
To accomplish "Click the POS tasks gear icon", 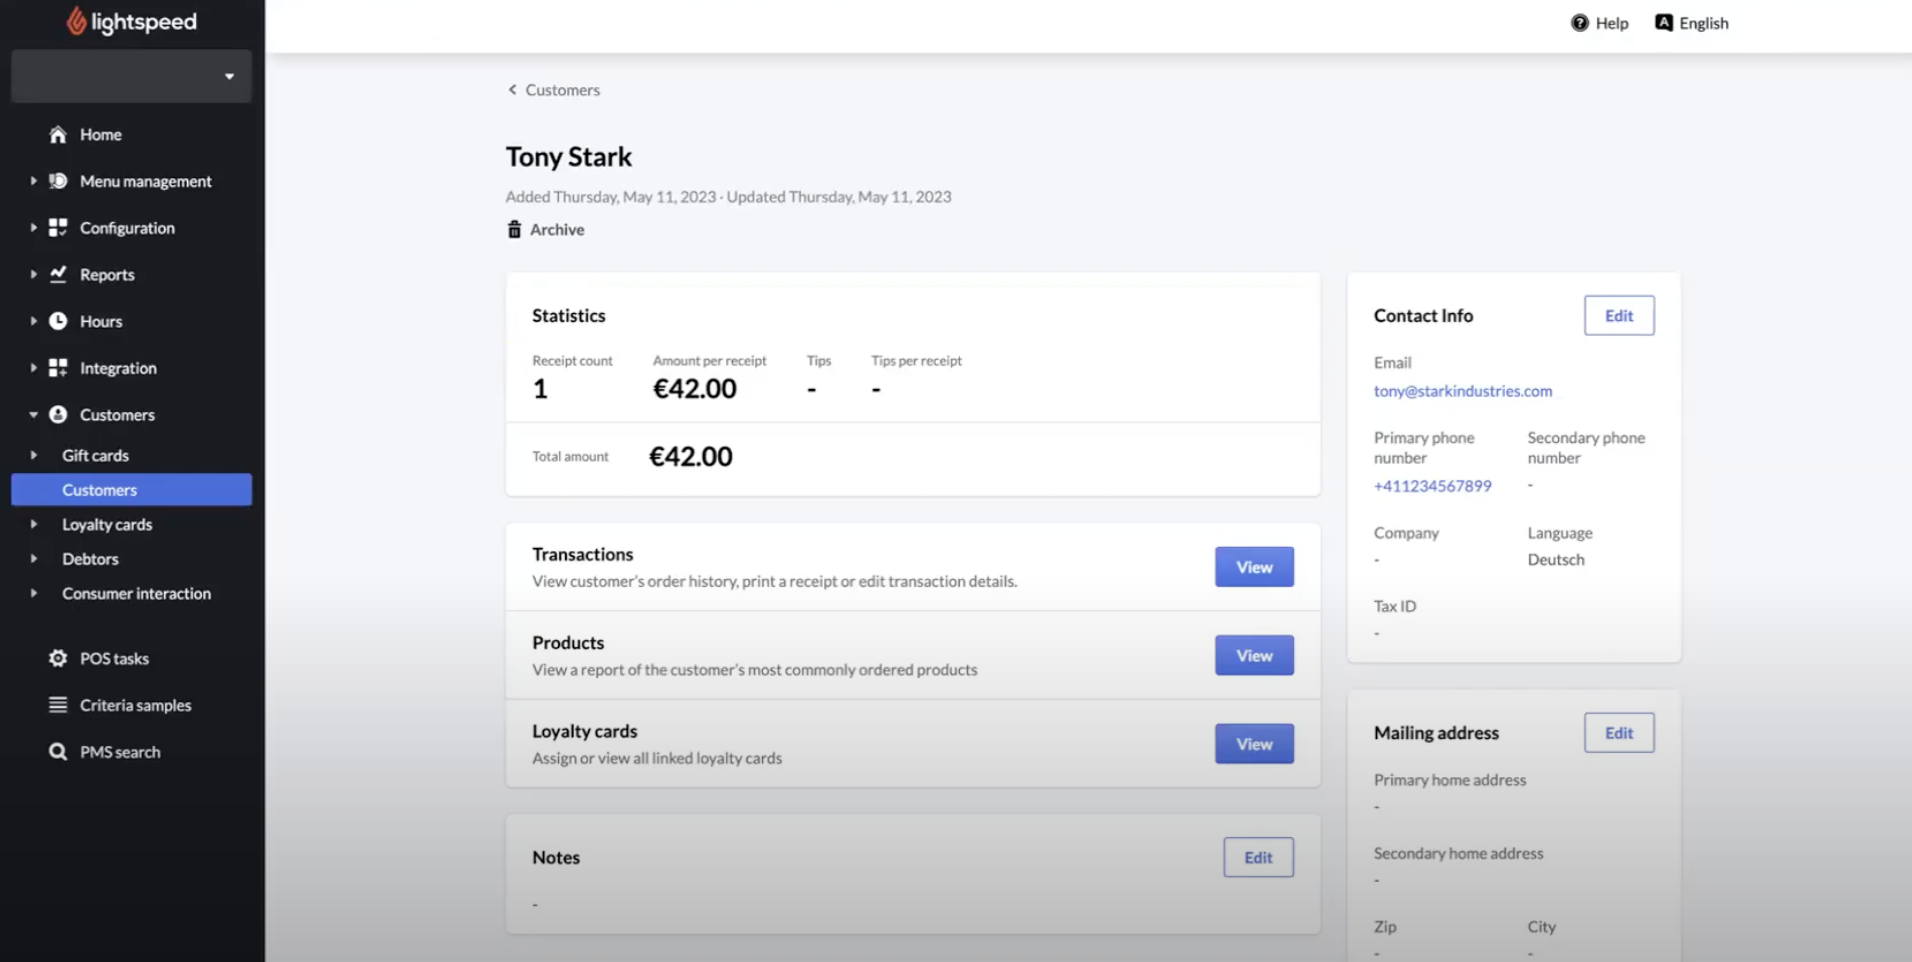I will [58, 658].
